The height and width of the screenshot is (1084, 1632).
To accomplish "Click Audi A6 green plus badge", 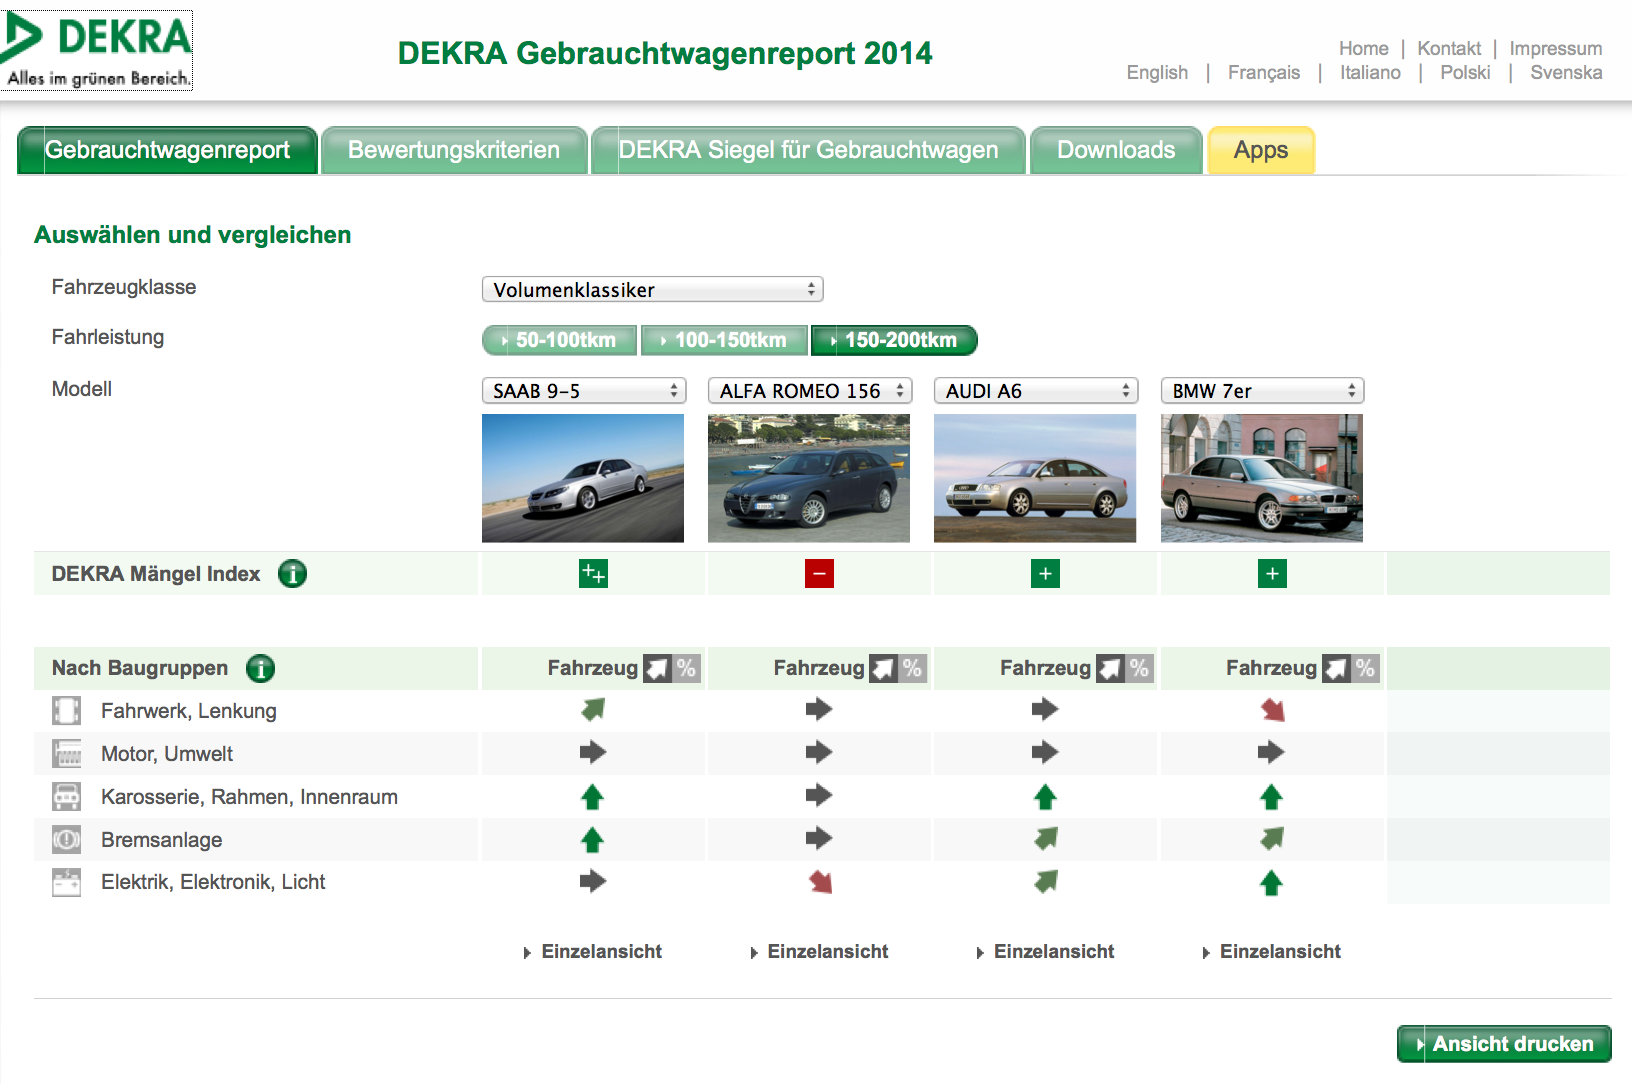I will click(x=1045, y=574).
